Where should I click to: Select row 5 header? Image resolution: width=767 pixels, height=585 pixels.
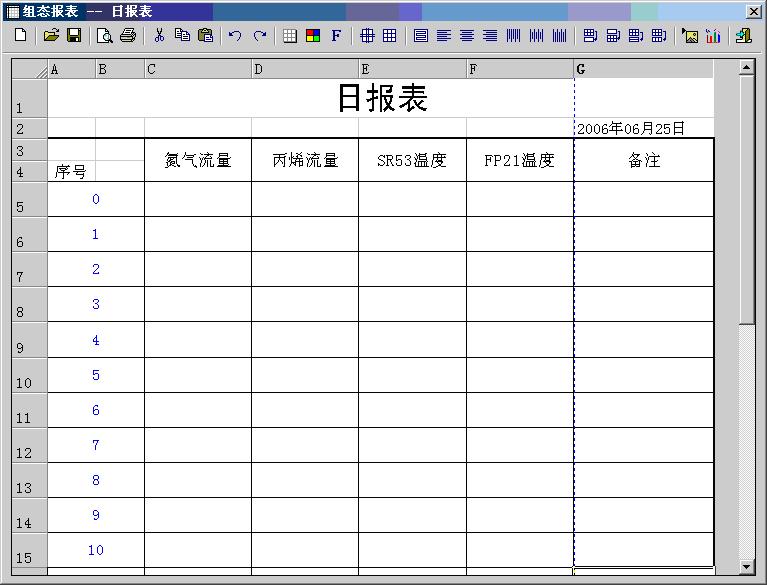(24, 199)
